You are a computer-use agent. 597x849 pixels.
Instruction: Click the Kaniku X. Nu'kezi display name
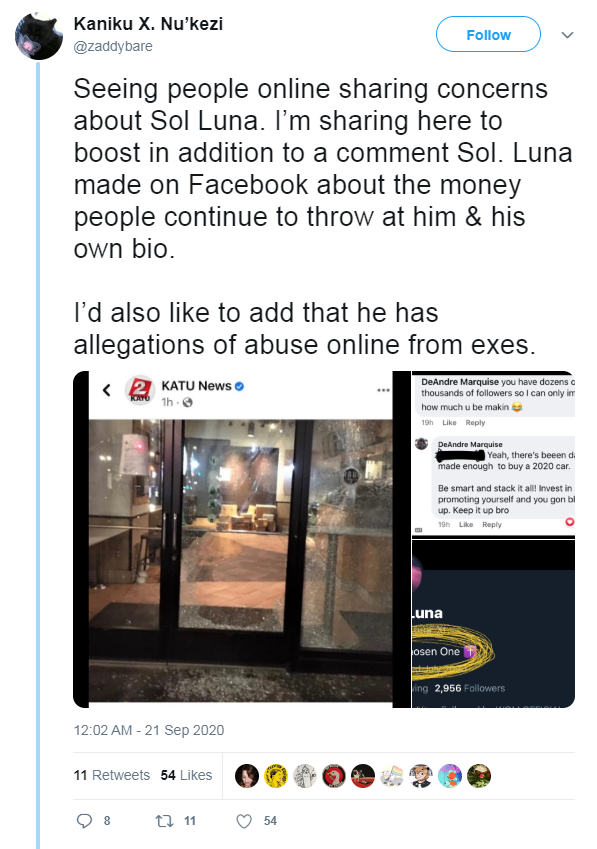coord(148,24)
